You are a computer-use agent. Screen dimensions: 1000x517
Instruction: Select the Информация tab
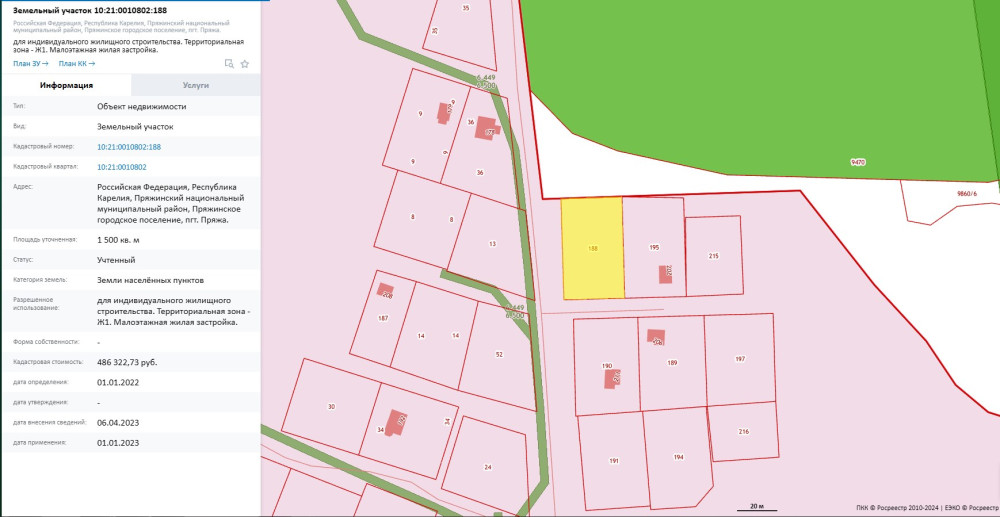[x=66, y=86]
